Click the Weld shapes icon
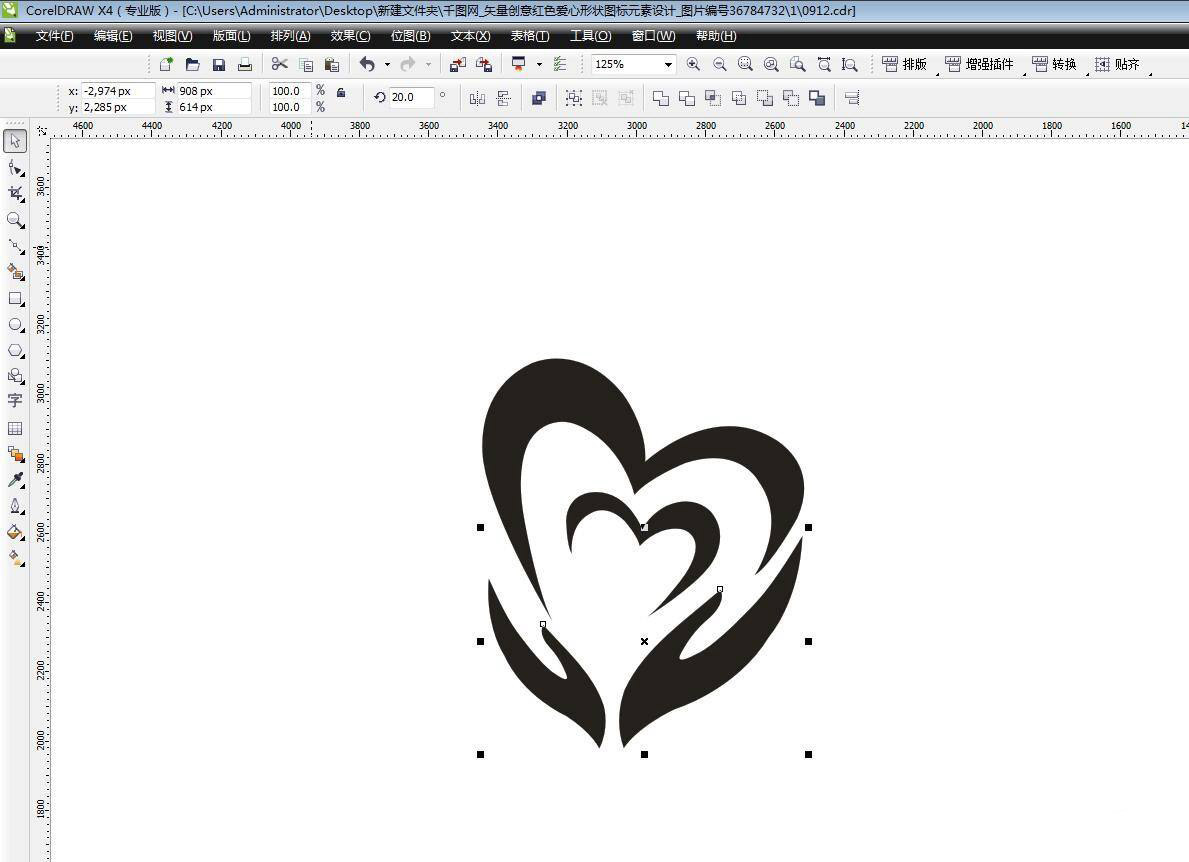This screenshot has height=862, width=1189. (661, 98)
